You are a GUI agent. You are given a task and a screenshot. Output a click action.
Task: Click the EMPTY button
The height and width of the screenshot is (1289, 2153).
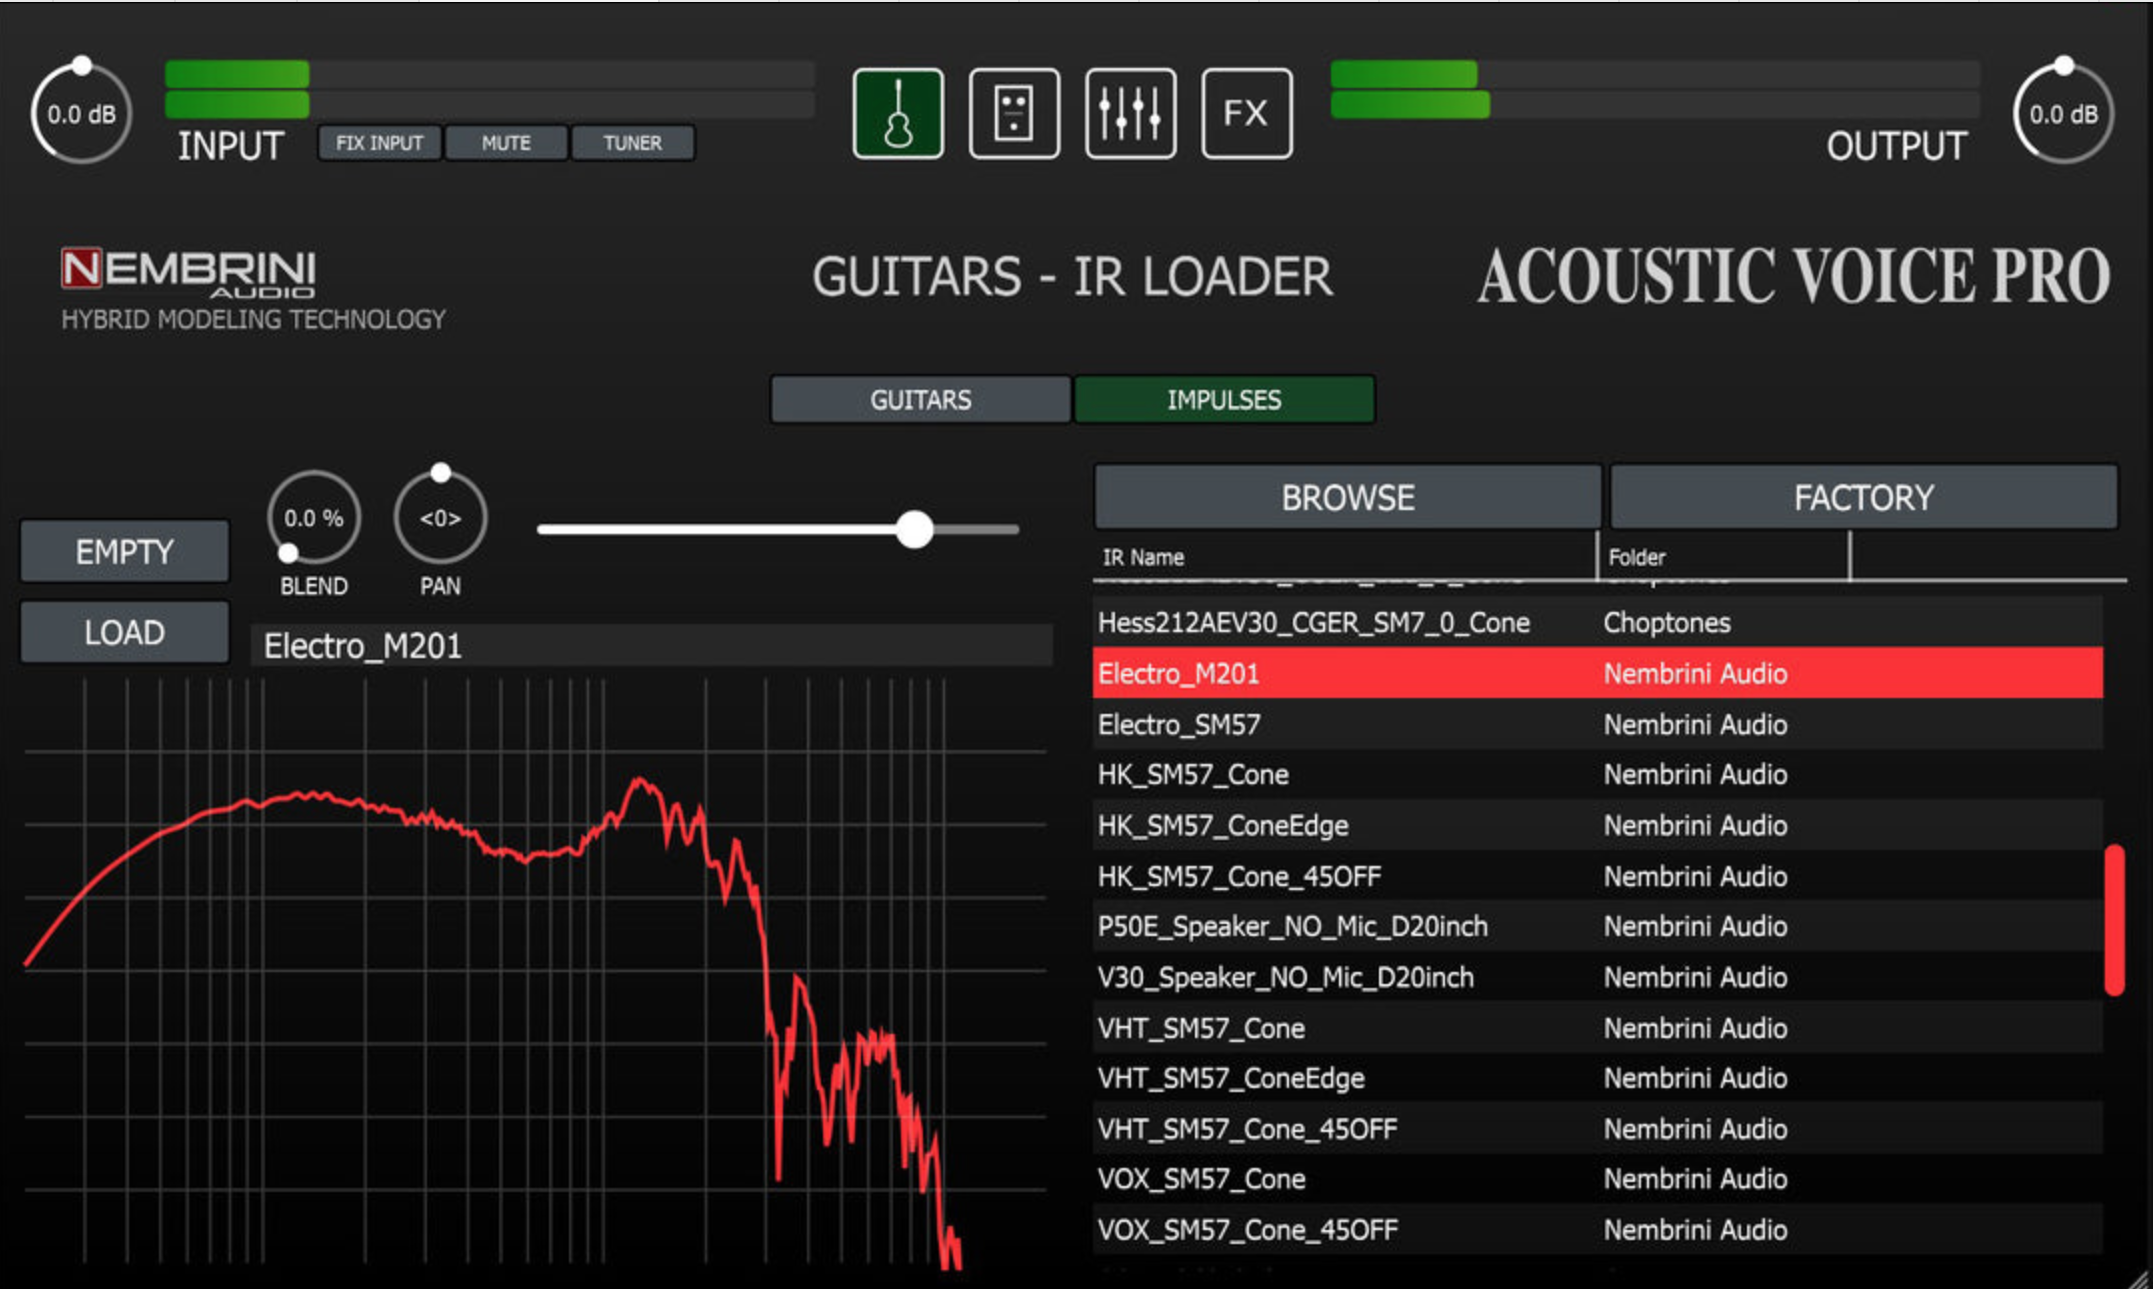124,551
